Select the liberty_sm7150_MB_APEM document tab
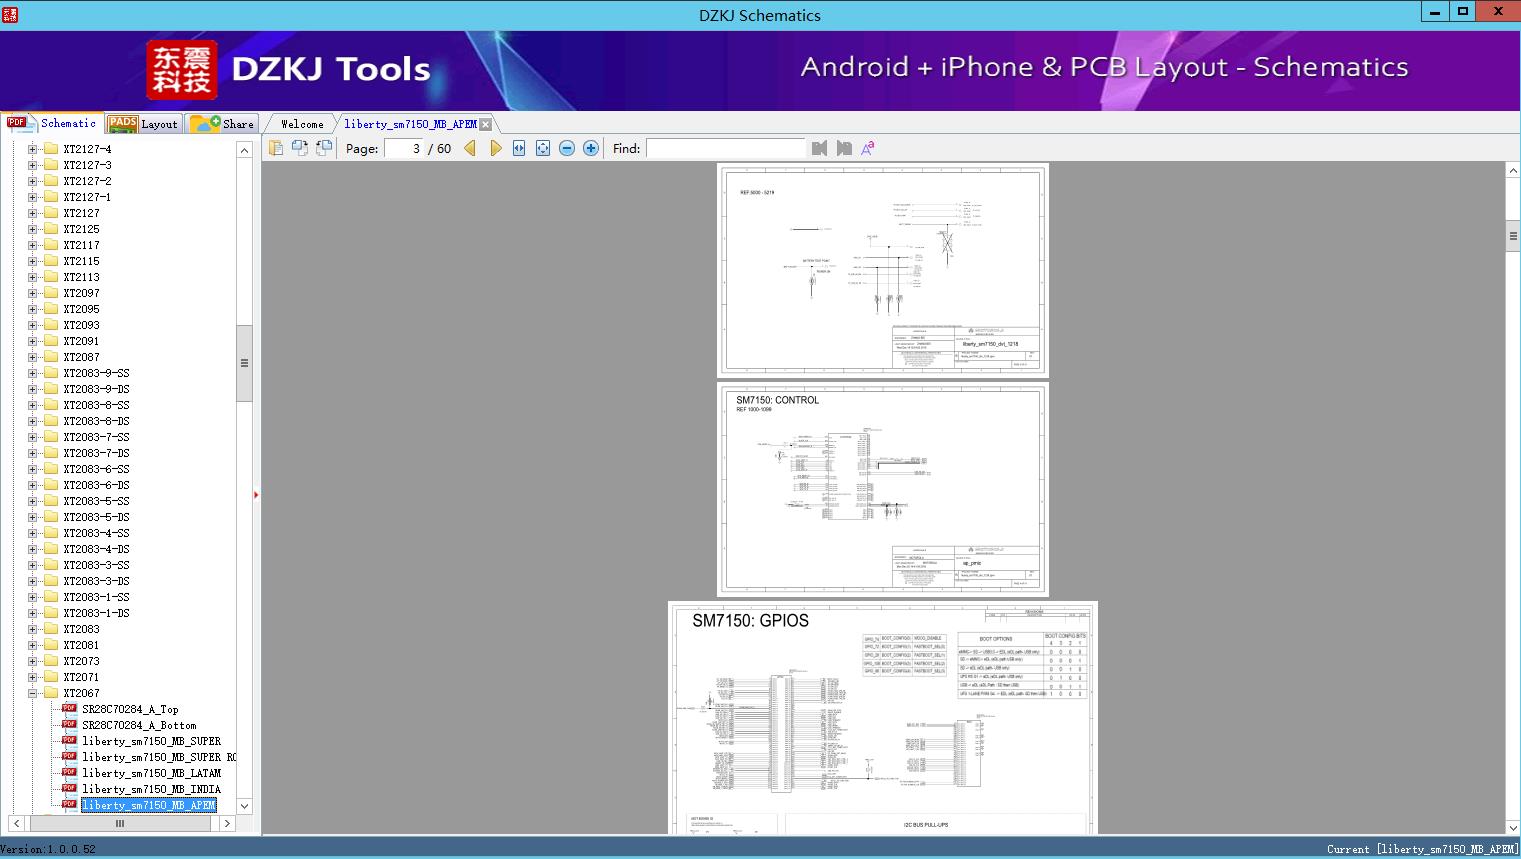 (x=410, y=124)
